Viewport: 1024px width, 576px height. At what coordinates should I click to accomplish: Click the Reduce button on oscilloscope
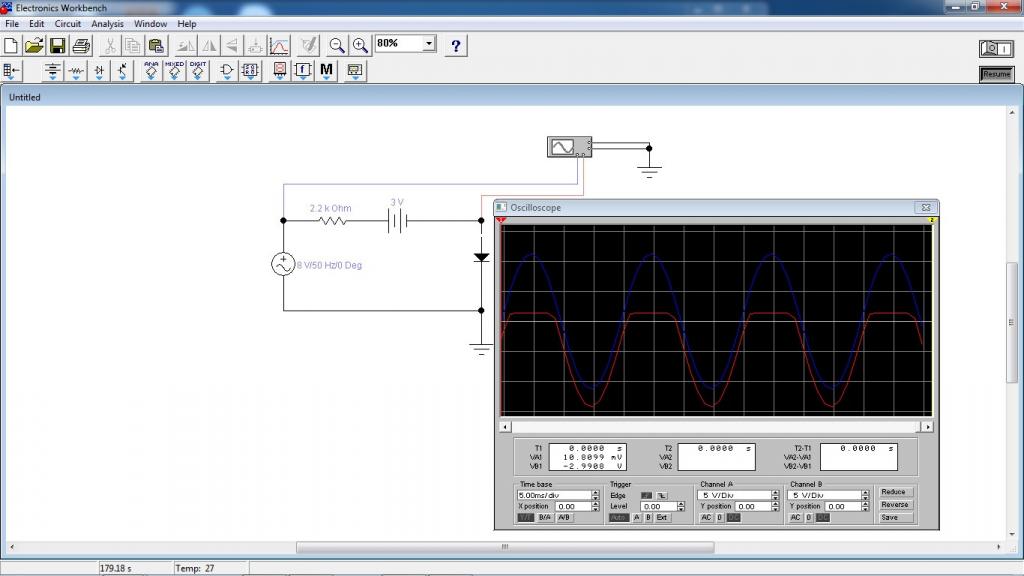(894, 492)
